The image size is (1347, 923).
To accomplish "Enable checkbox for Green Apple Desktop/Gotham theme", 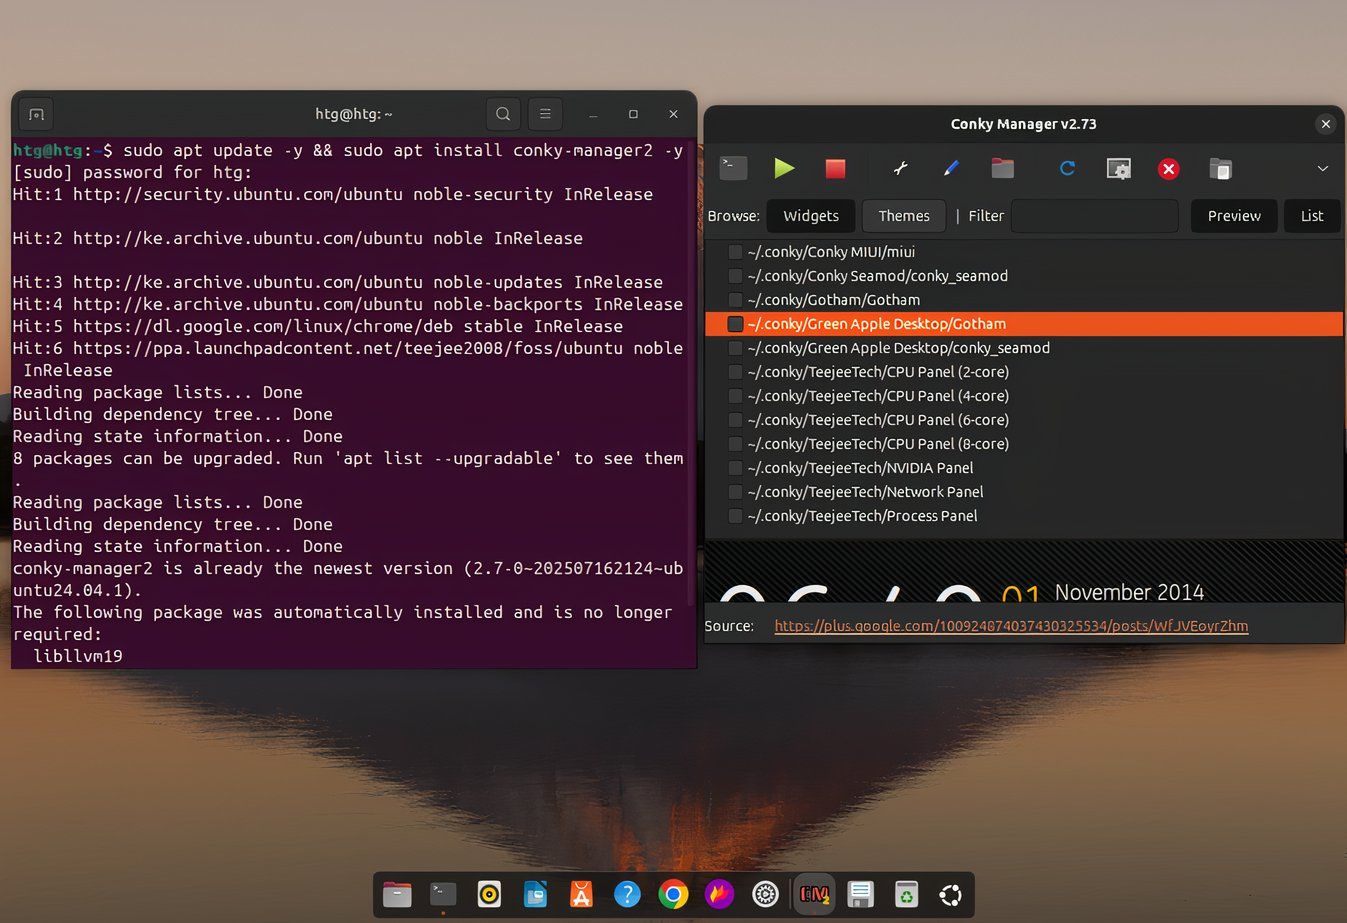I will [735, 324].
